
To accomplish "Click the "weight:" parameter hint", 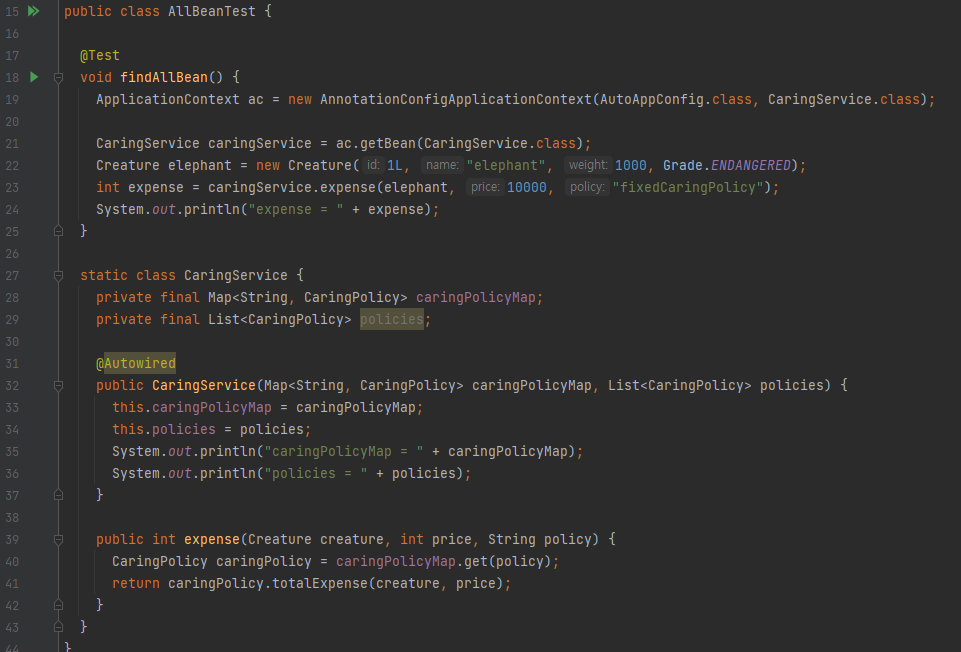I will pyautogui.click(x=588, y=165).
